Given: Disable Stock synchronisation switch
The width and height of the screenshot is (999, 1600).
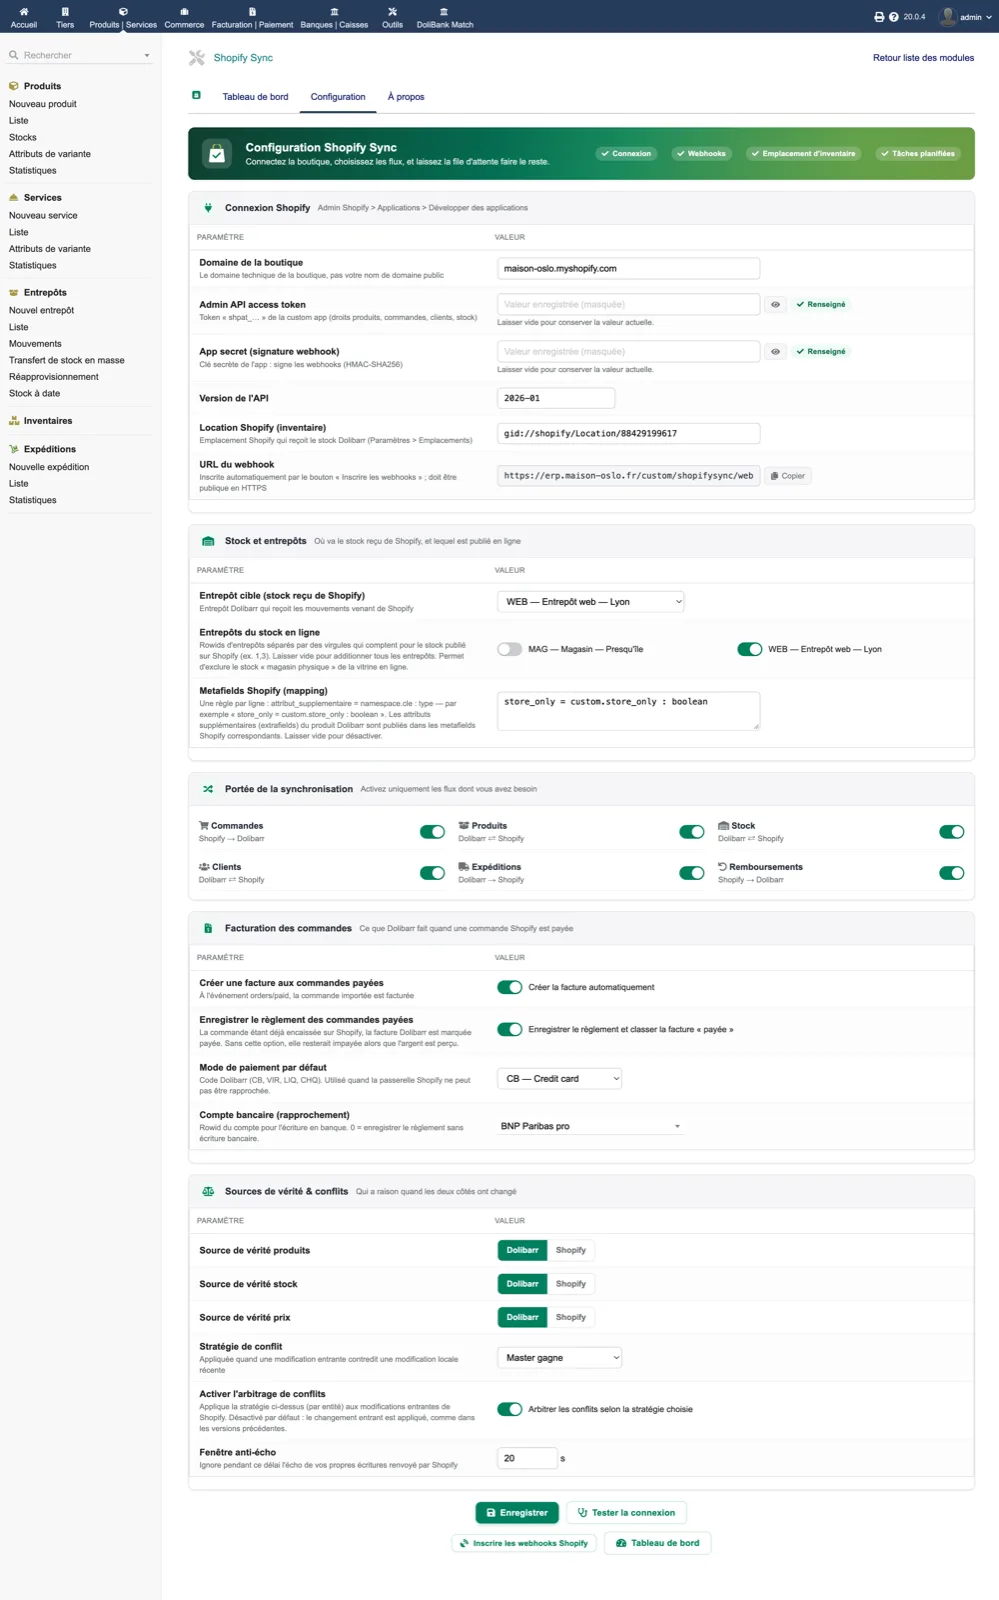Looking at the screenshot, I should click(952, 832).
